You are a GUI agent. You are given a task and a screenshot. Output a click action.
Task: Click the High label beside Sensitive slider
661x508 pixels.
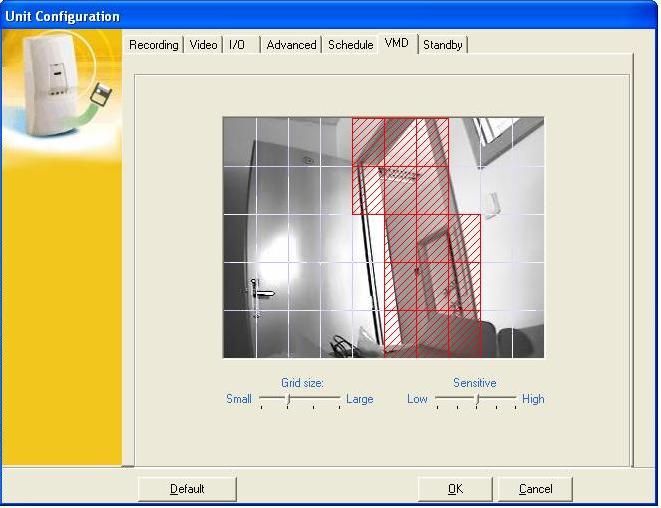[x=533, y=399]
